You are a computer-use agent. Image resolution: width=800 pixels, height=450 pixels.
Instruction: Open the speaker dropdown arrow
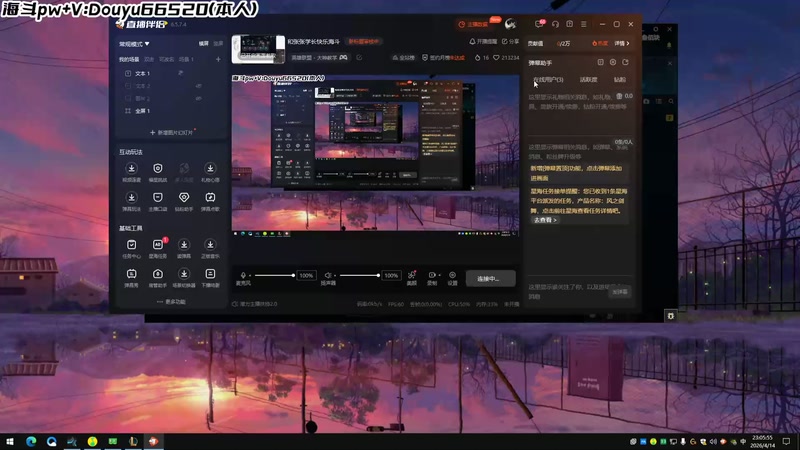[334, 276]
